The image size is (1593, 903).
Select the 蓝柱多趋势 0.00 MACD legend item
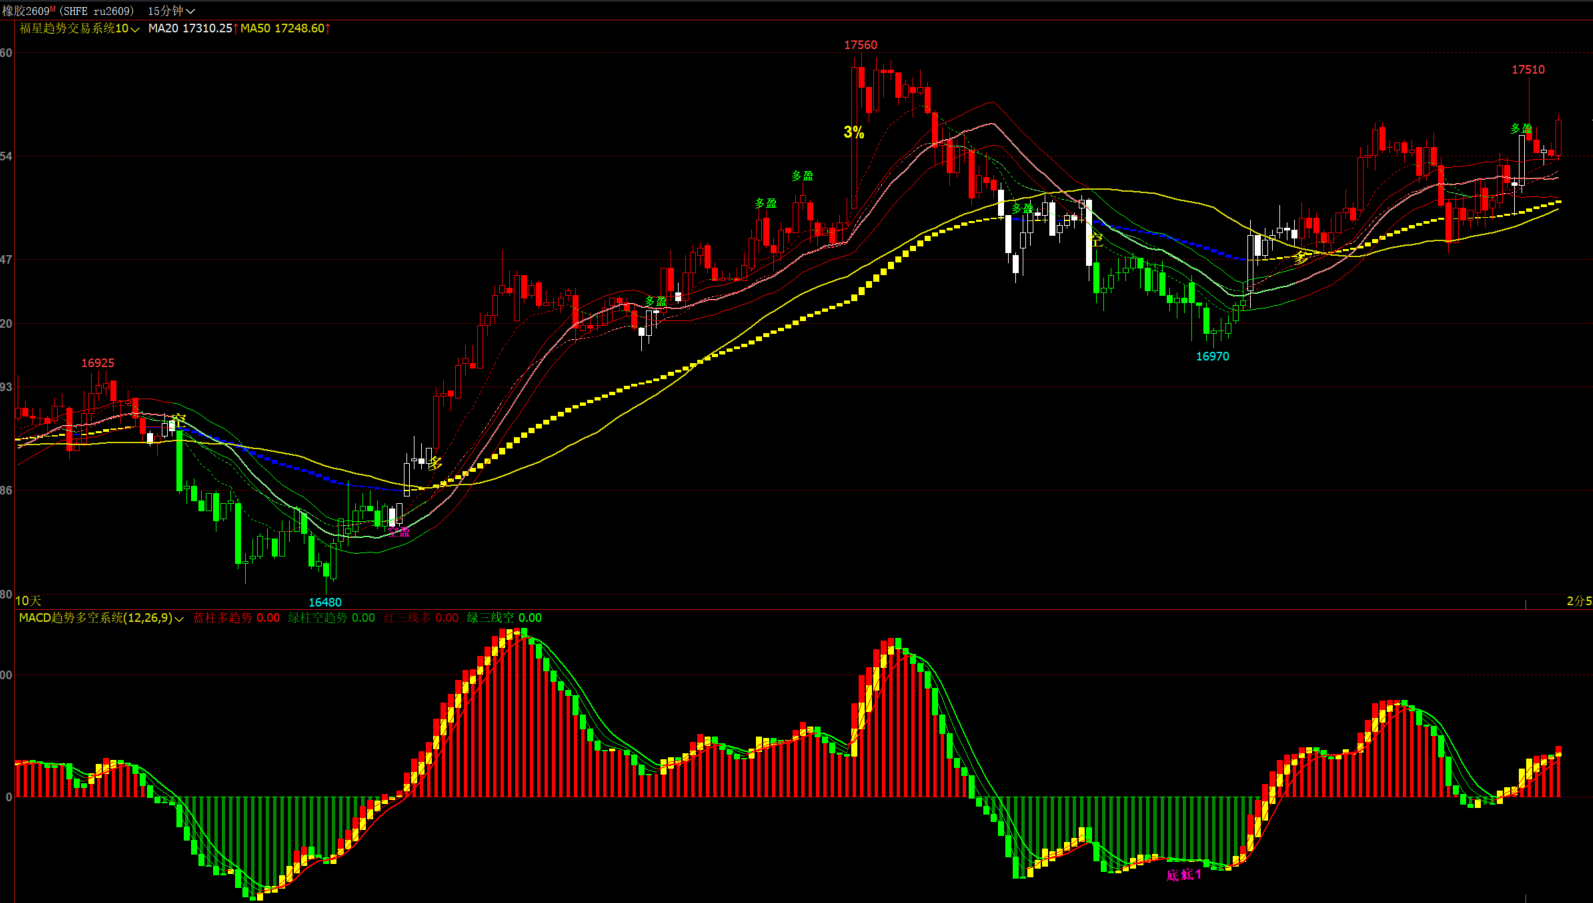coord(236,618)
